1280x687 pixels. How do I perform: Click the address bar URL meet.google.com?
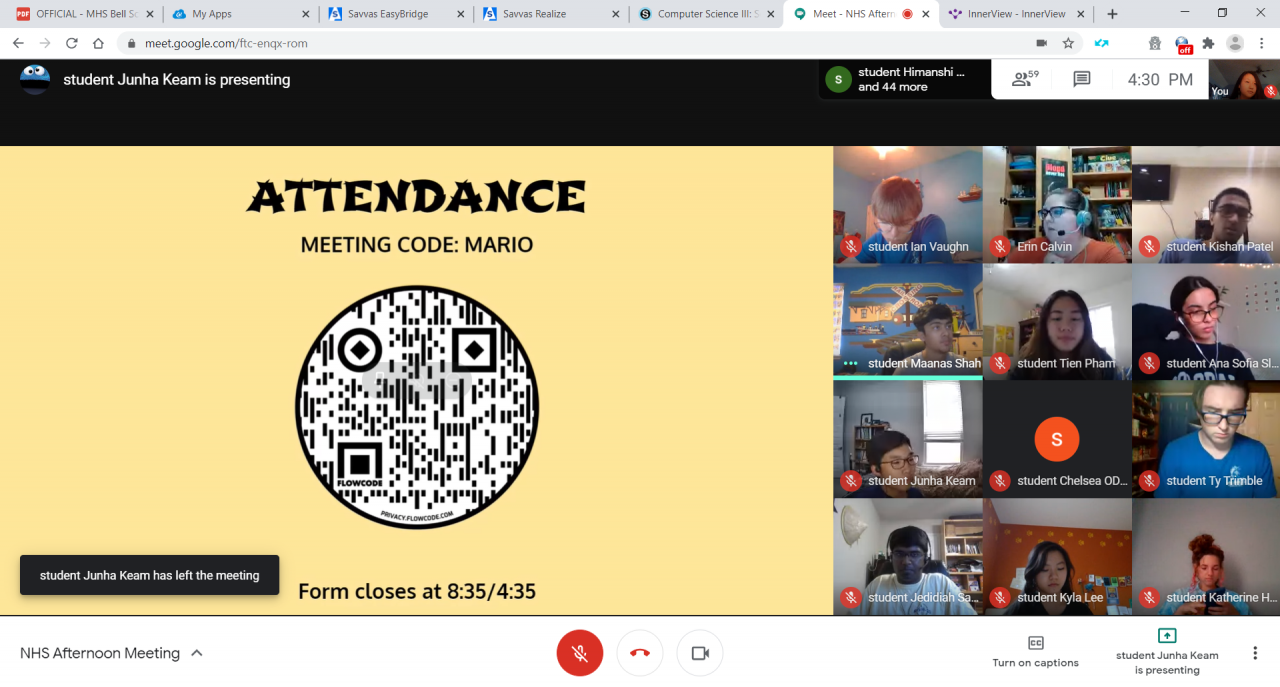226,43
